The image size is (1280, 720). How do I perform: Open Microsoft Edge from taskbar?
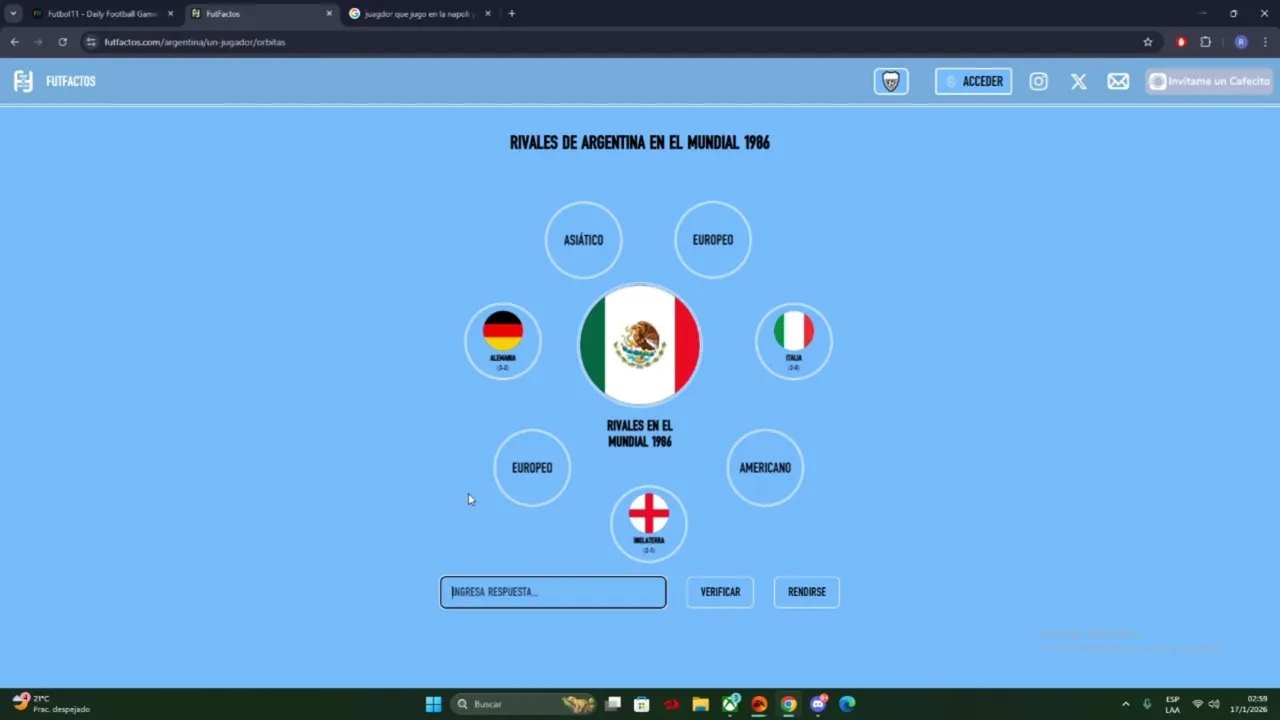tap(848, 704)
